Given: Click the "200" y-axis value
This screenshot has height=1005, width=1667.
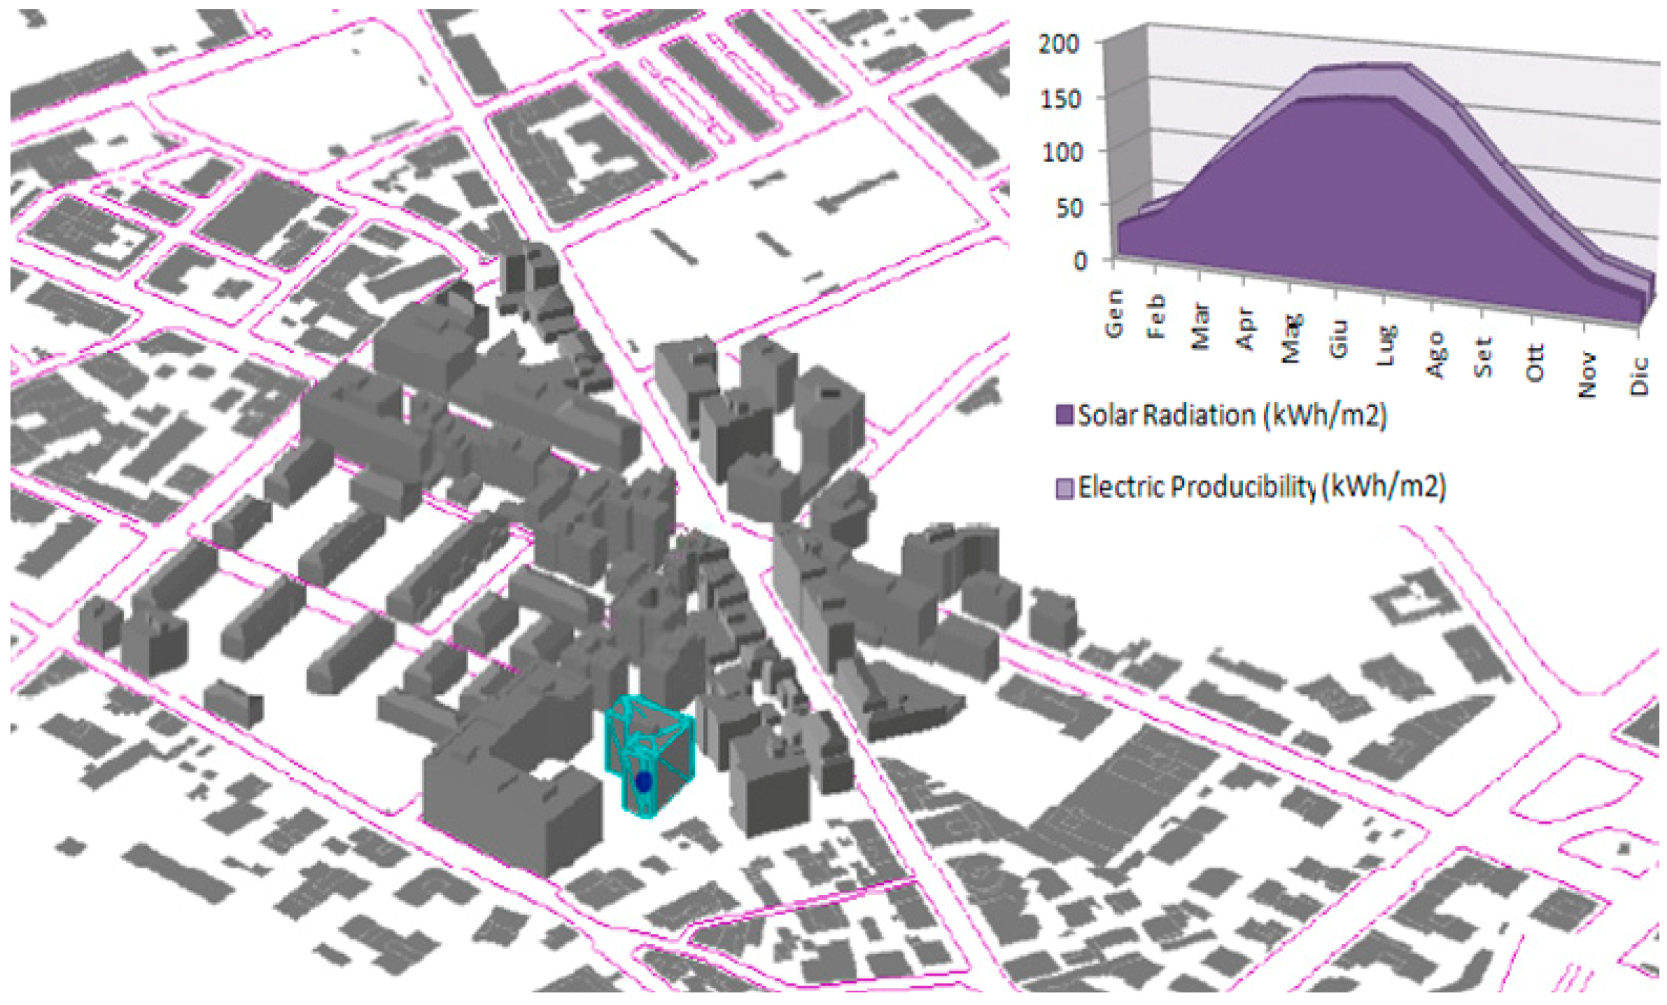Looking at the screenshot, I should (x=1059, y=43).
